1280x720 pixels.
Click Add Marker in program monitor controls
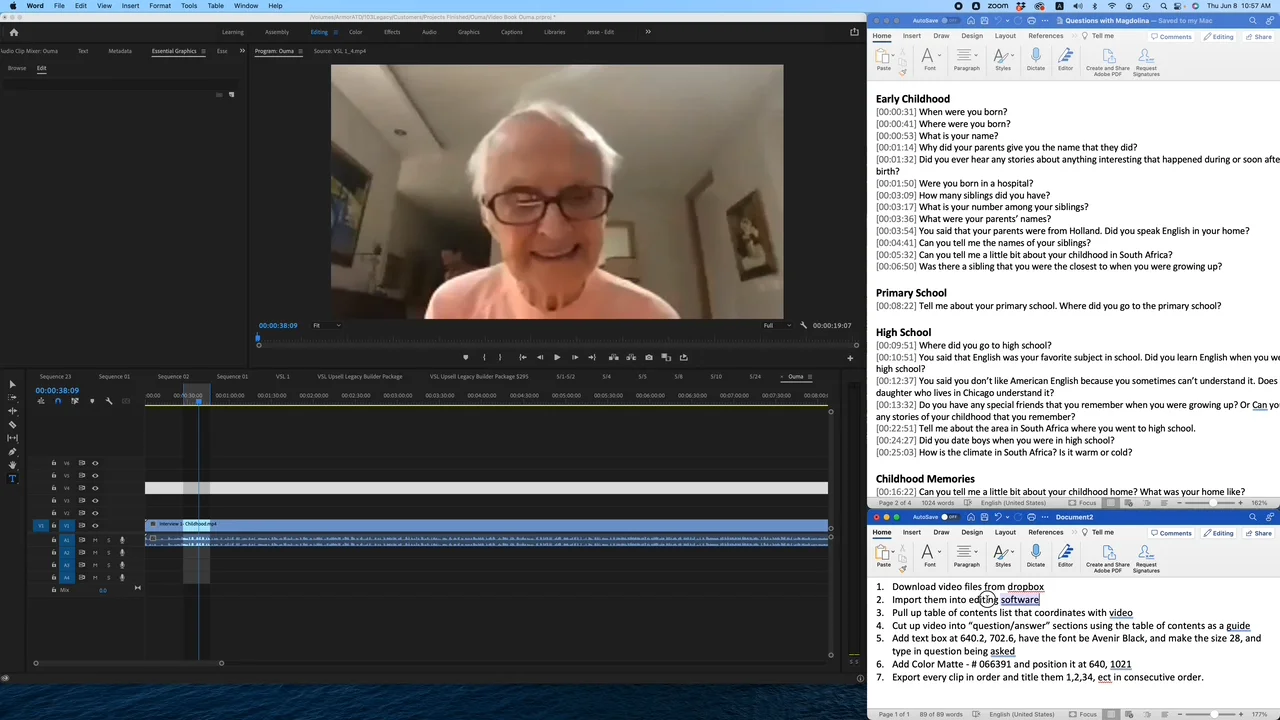tap(465, 357)
